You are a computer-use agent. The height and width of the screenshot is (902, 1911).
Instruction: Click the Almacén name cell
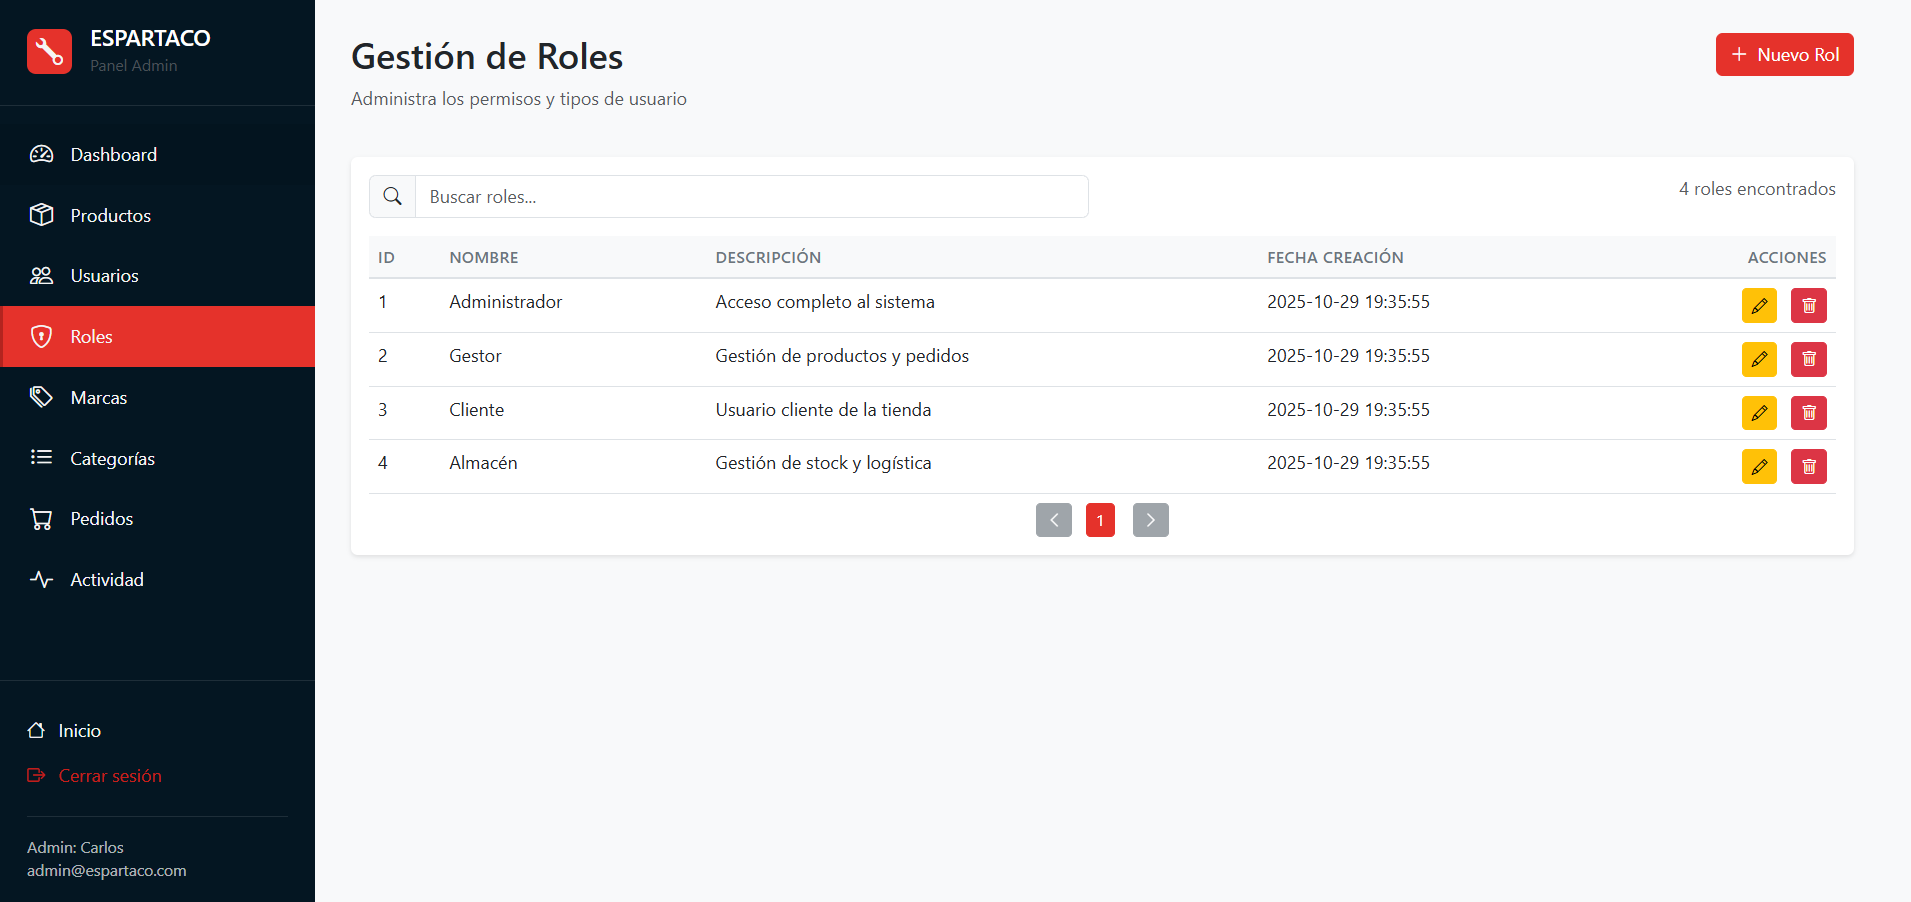(x=483, y=463)
